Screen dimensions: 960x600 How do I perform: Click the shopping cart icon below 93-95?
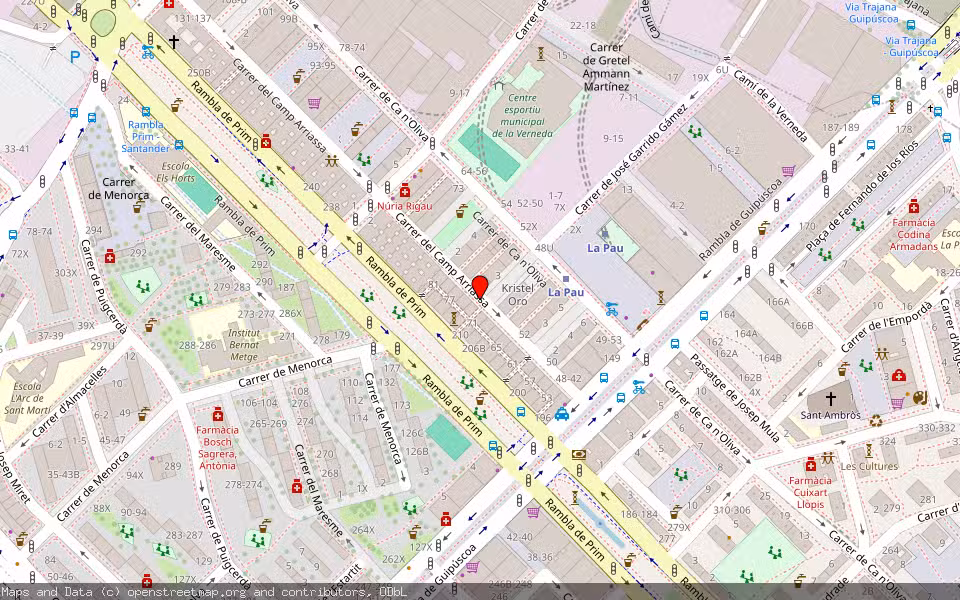[x=314, y=103]
